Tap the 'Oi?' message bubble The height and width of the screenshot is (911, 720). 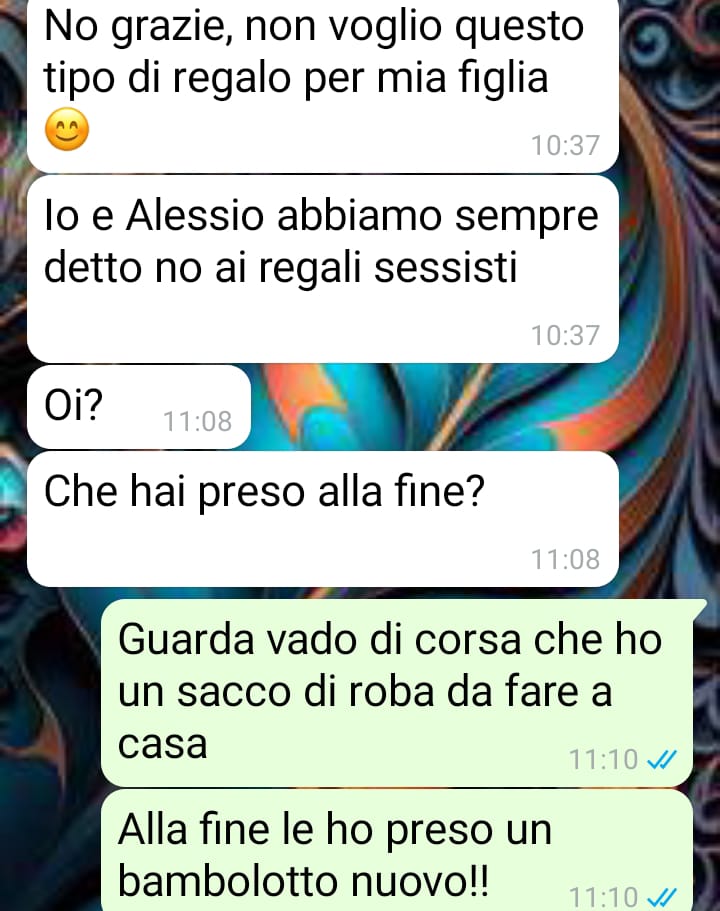point(139,407)
